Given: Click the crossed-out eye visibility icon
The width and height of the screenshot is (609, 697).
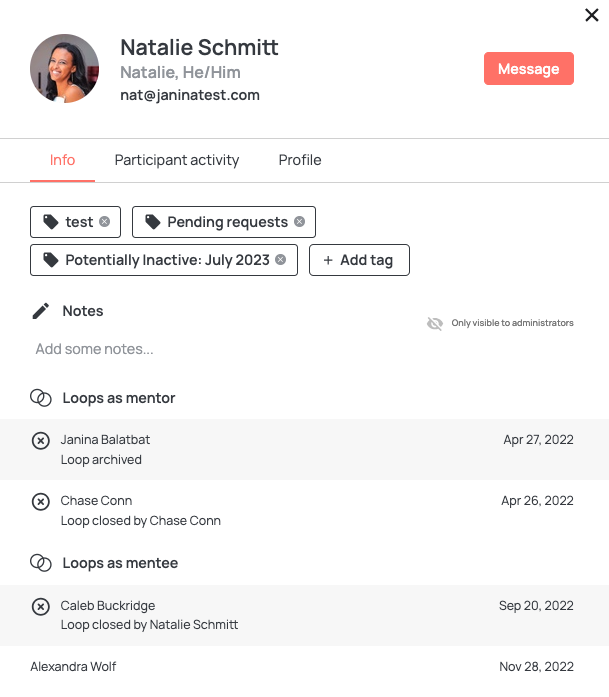Looking at the screenshot, I should [435, 323].
